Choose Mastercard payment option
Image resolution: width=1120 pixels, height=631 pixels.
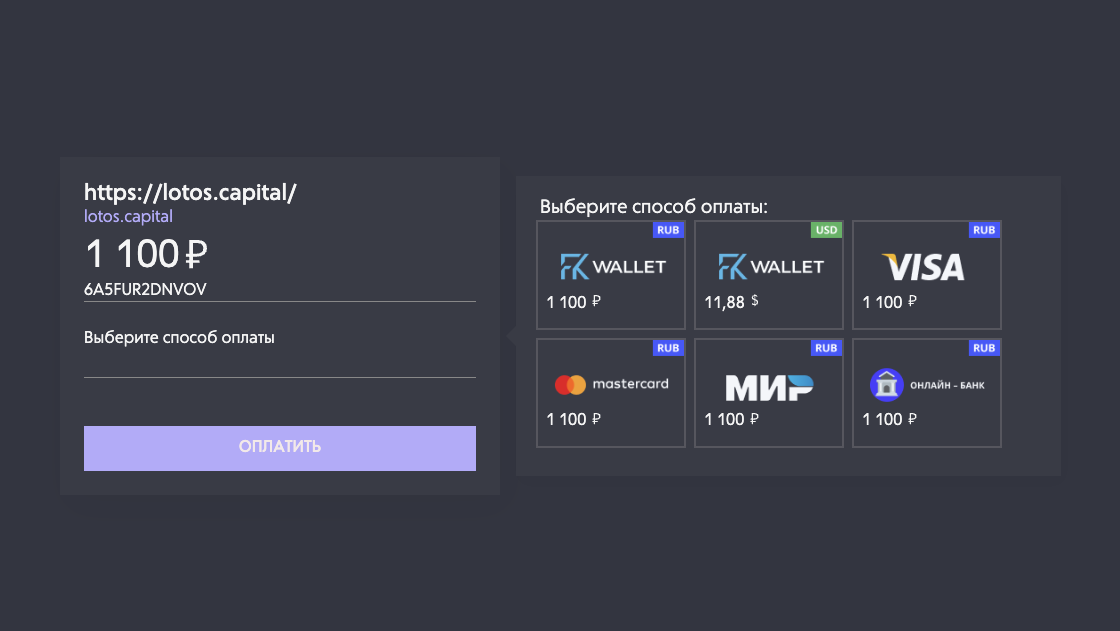(611, 393)
